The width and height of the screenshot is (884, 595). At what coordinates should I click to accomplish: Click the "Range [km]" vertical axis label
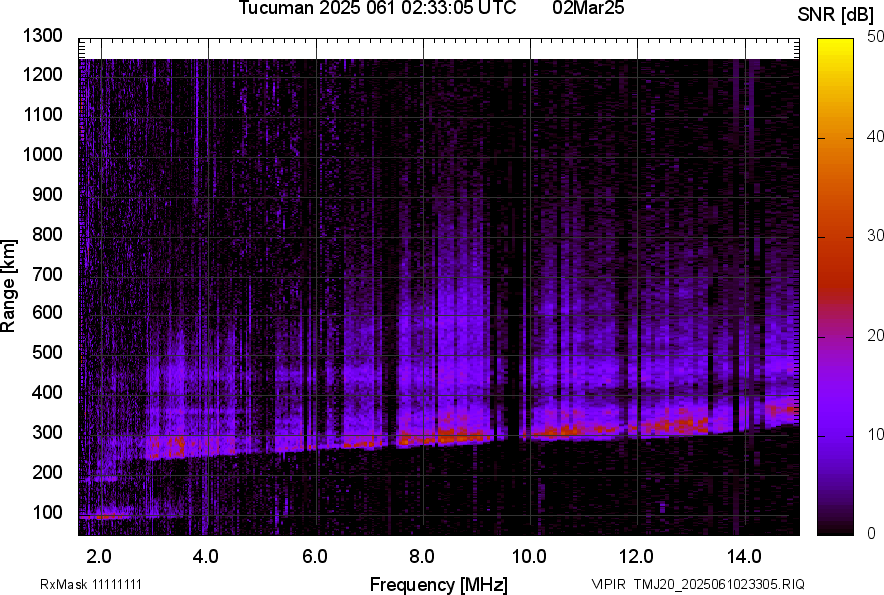pyautogui.click(x=9, y=286)
